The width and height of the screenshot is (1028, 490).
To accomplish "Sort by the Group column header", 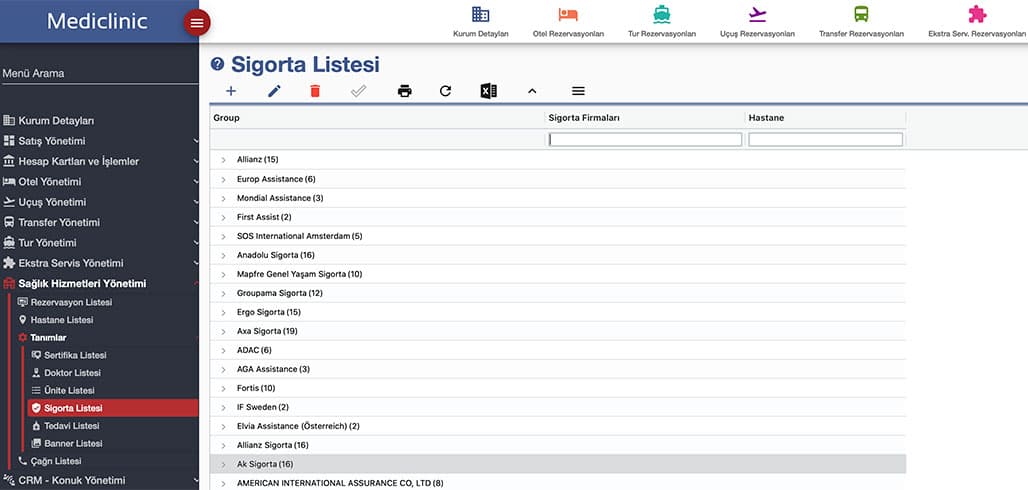I will click(226, 118).
